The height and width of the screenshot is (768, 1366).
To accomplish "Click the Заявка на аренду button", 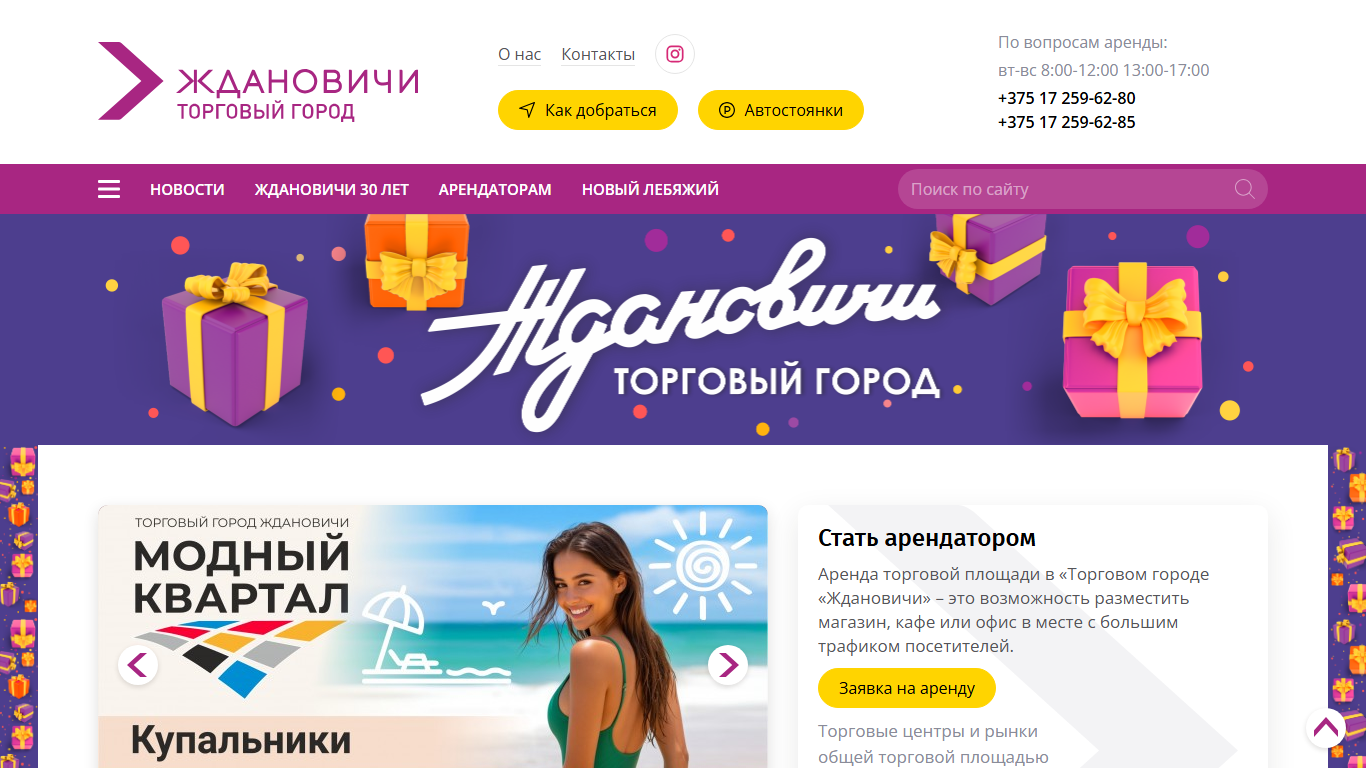I will tap(907, 688).
